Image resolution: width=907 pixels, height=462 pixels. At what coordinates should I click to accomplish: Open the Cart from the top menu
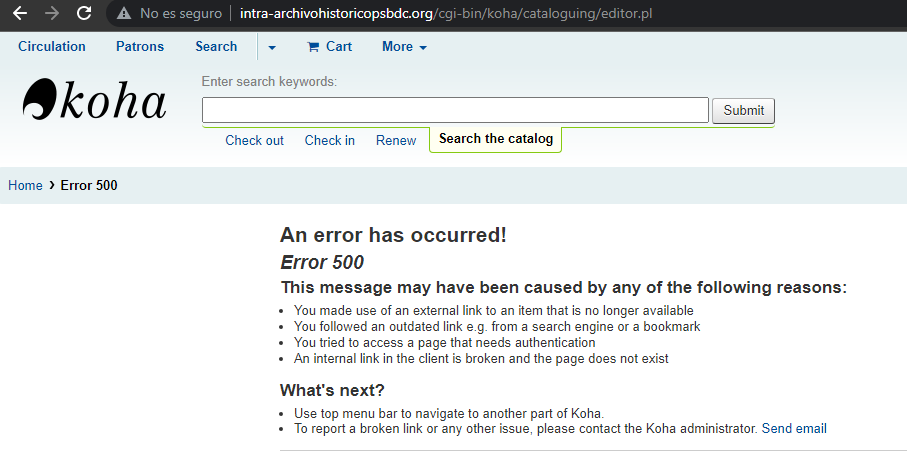click(x=329, y=47)
